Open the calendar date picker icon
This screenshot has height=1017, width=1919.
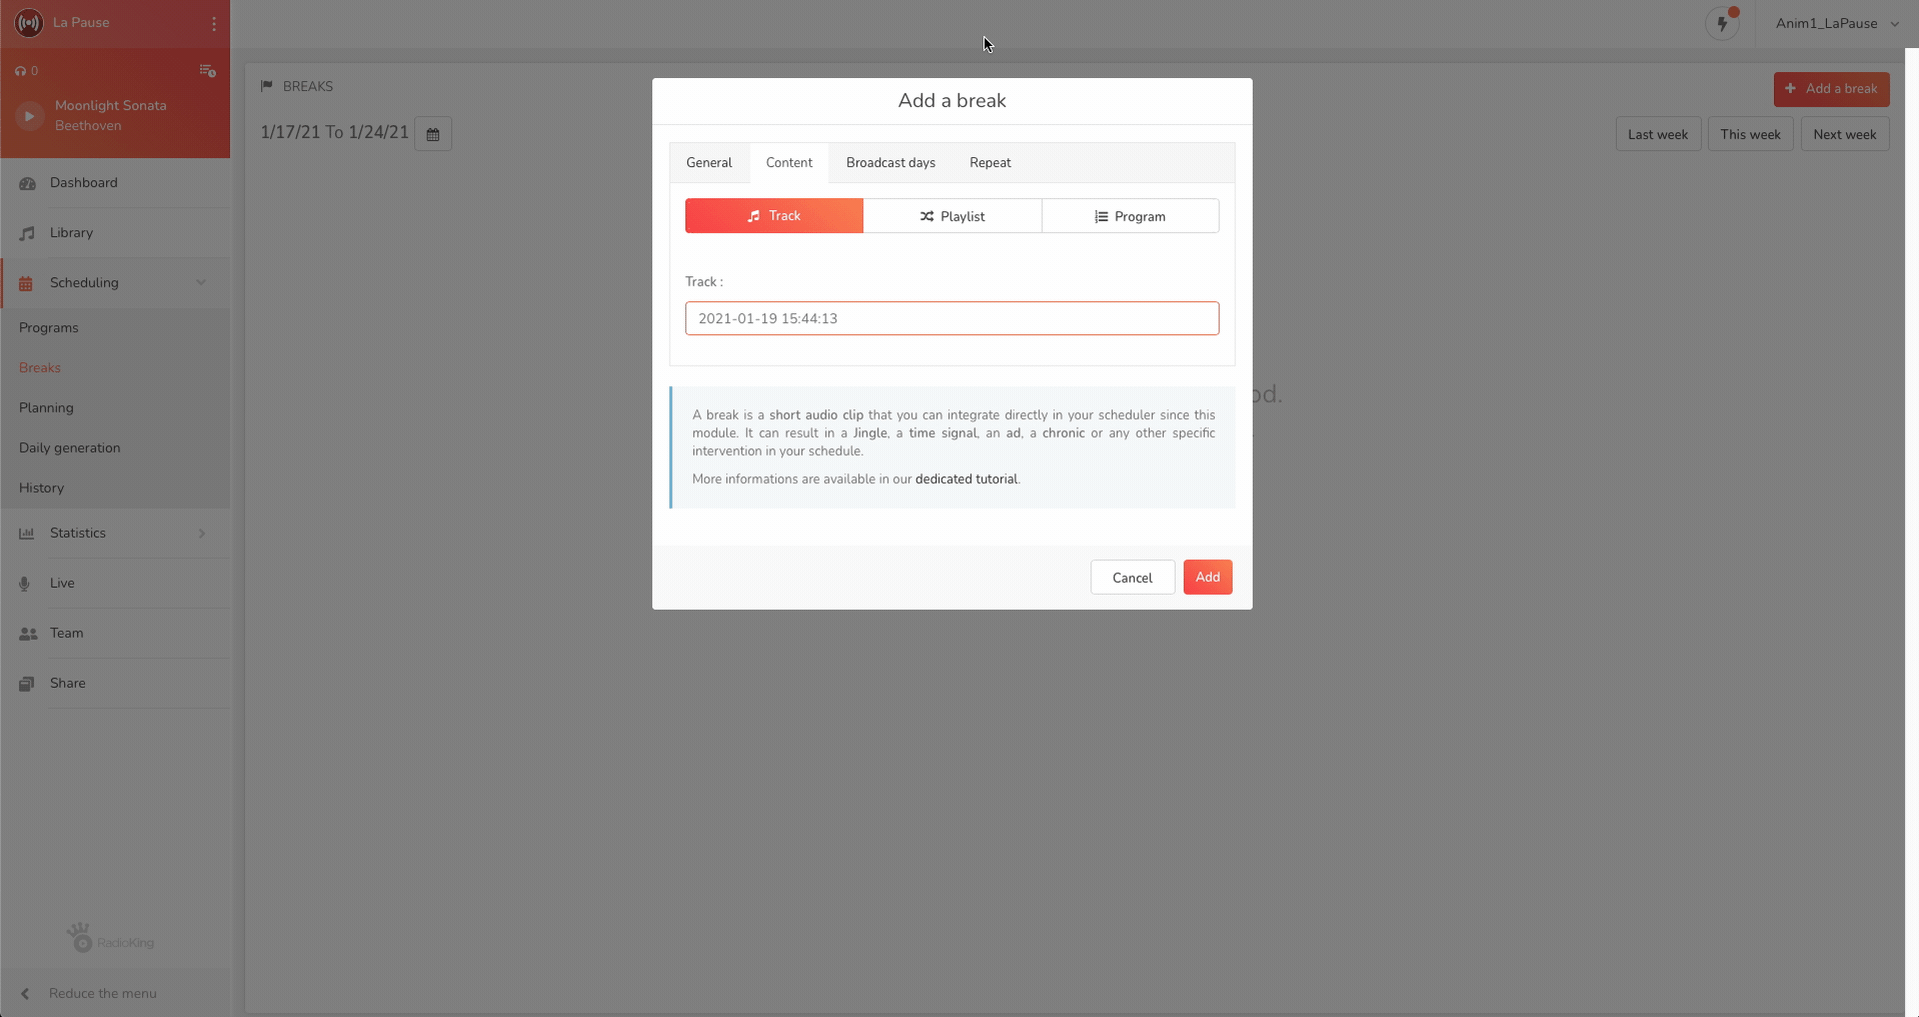point(433,134)
